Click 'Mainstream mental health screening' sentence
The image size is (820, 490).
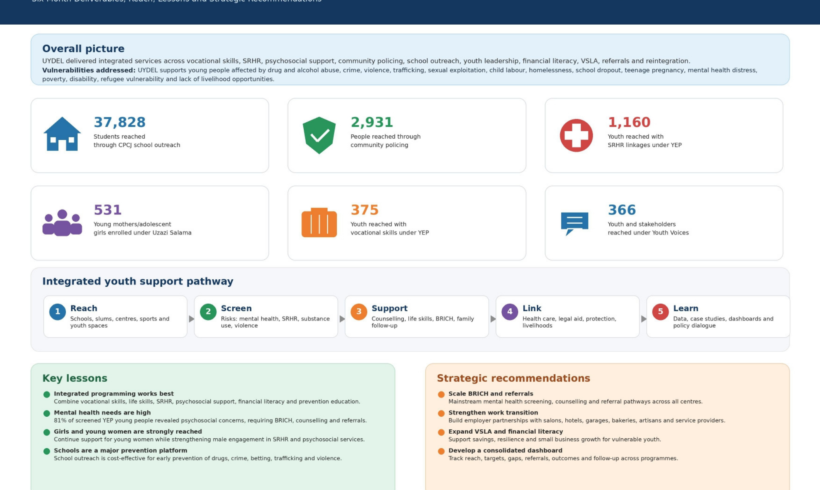coord(575,402)
